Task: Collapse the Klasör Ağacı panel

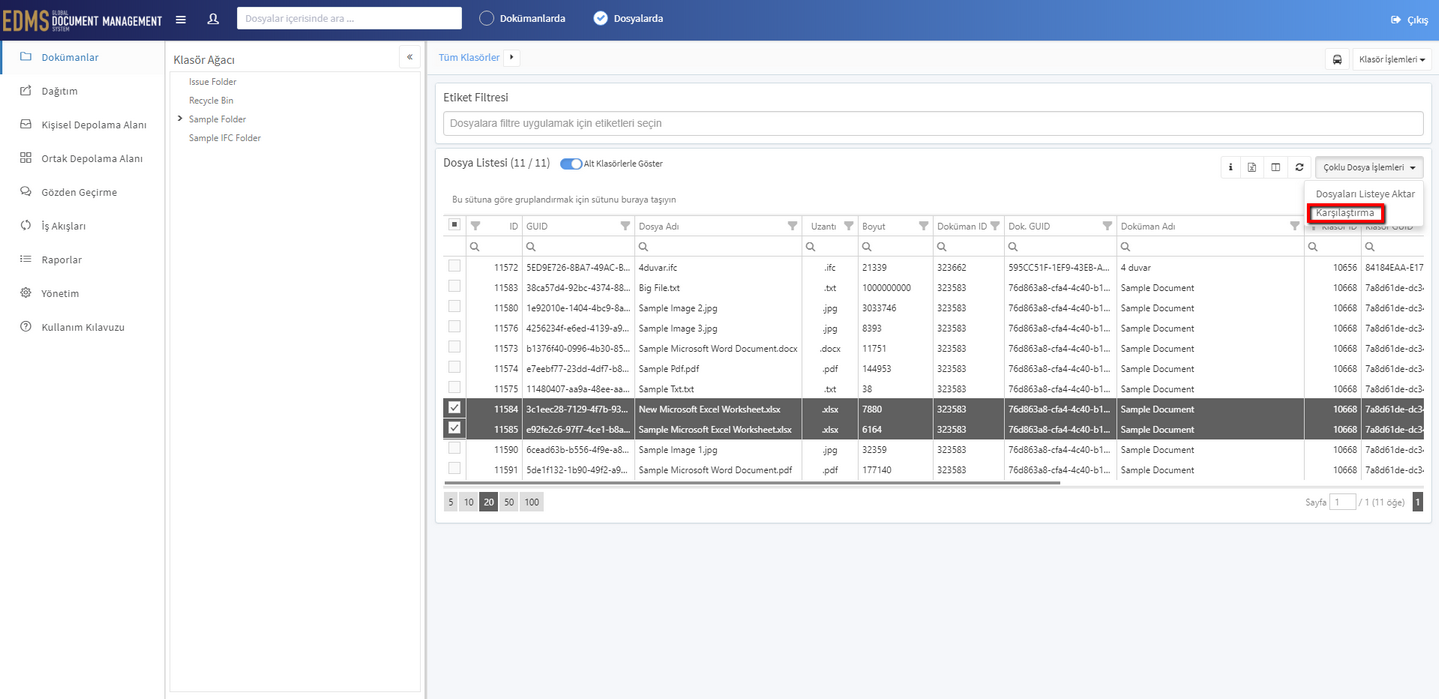Action: [x=409, y=57]
